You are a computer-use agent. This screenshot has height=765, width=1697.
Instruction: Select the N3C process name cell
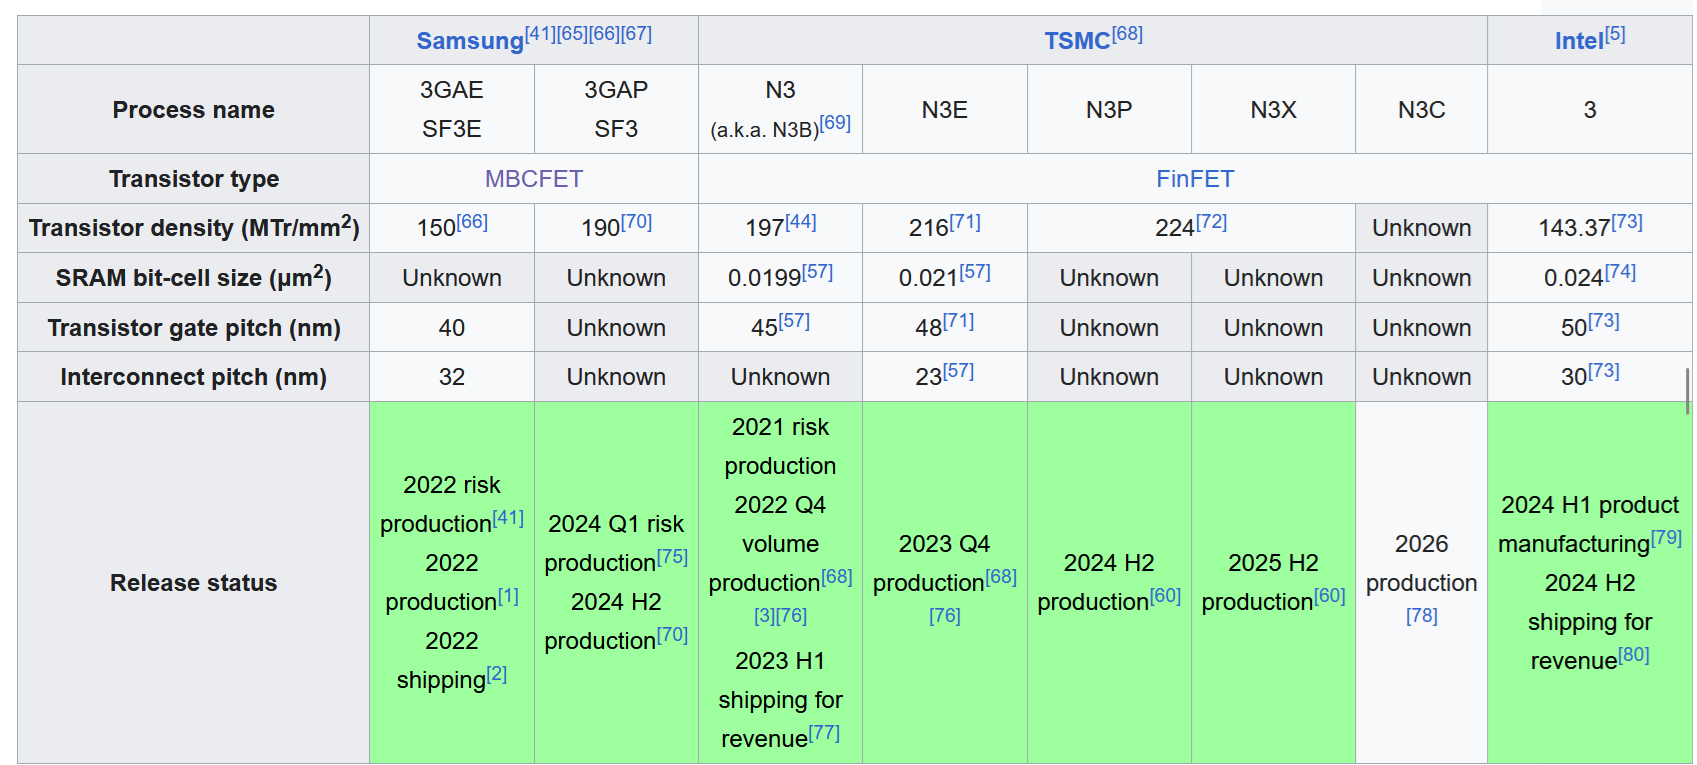click(x=1422, y=109)
